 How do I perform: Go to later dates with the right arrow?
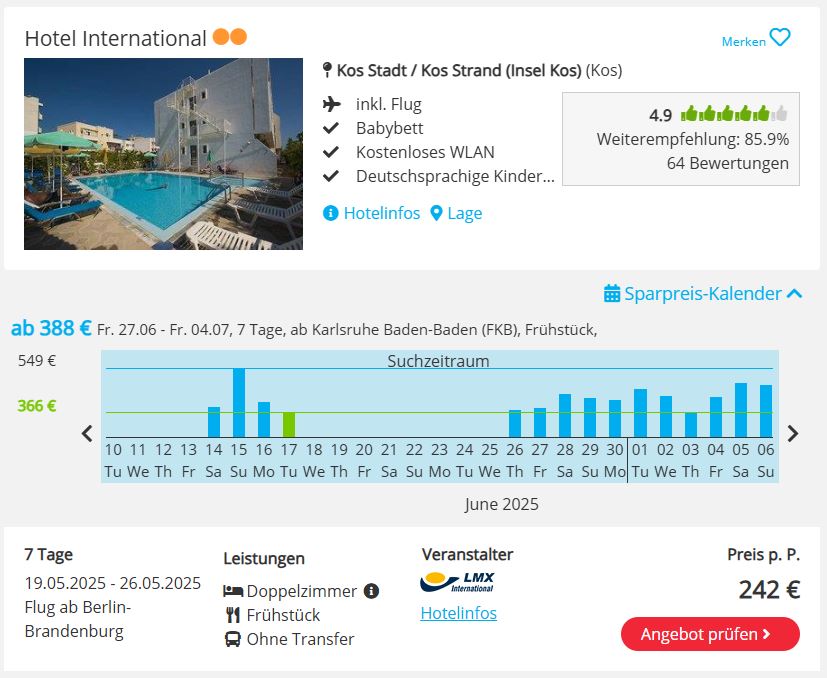793,433
